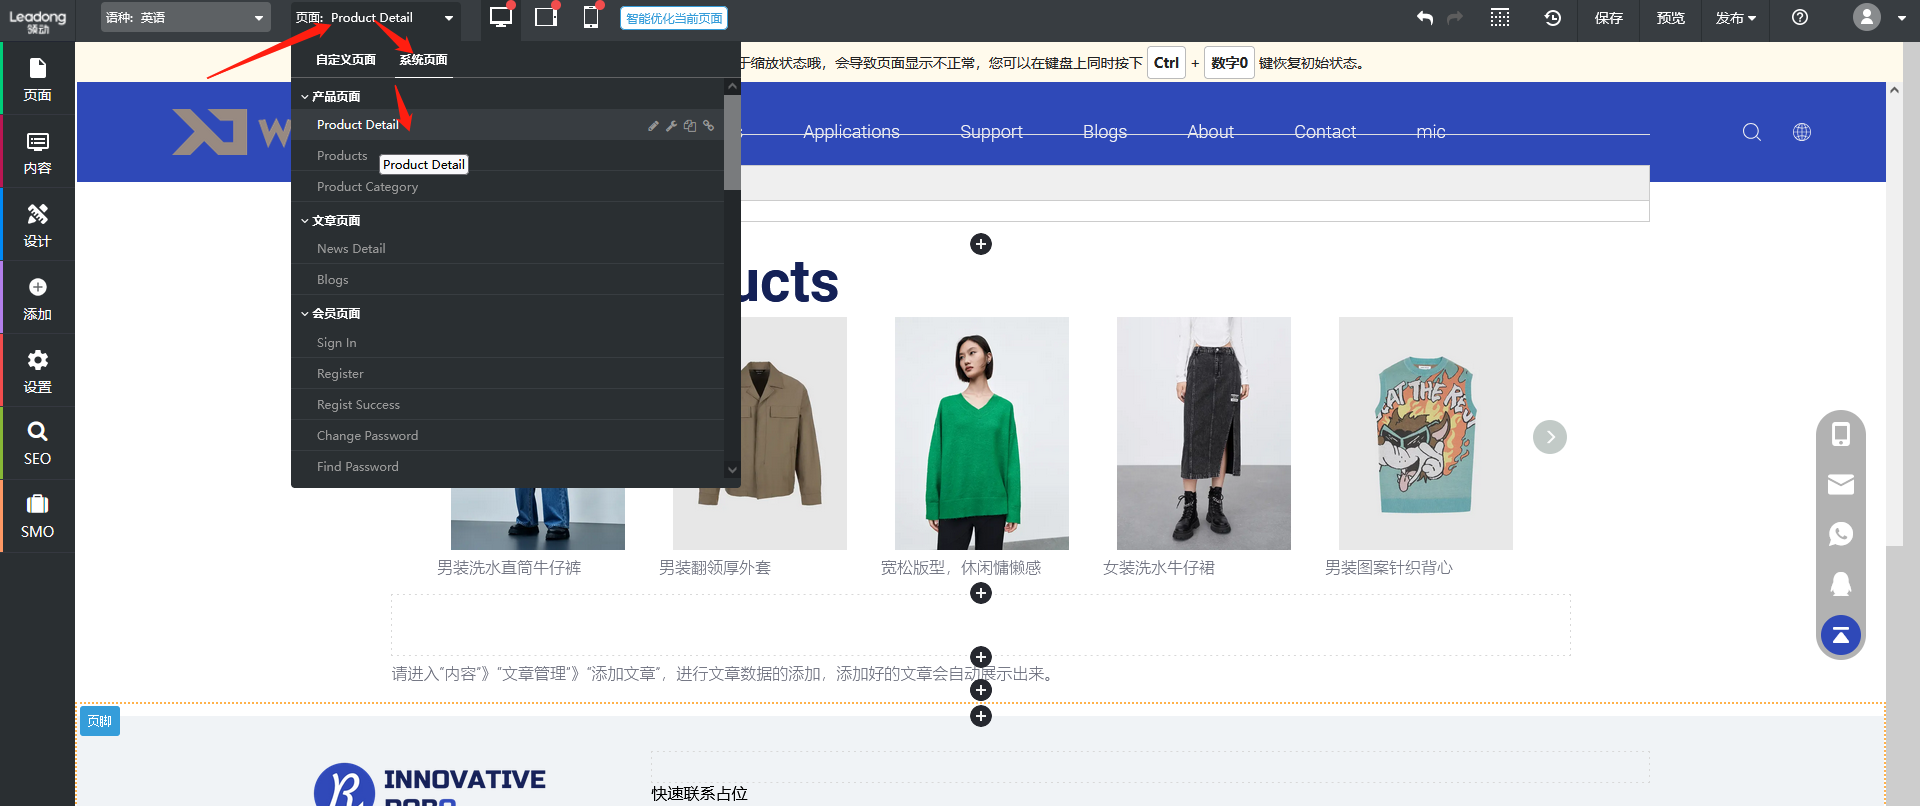
Task: Open the history/restore clock icon
Action: pyautogui.click(x=1552, y=17)
